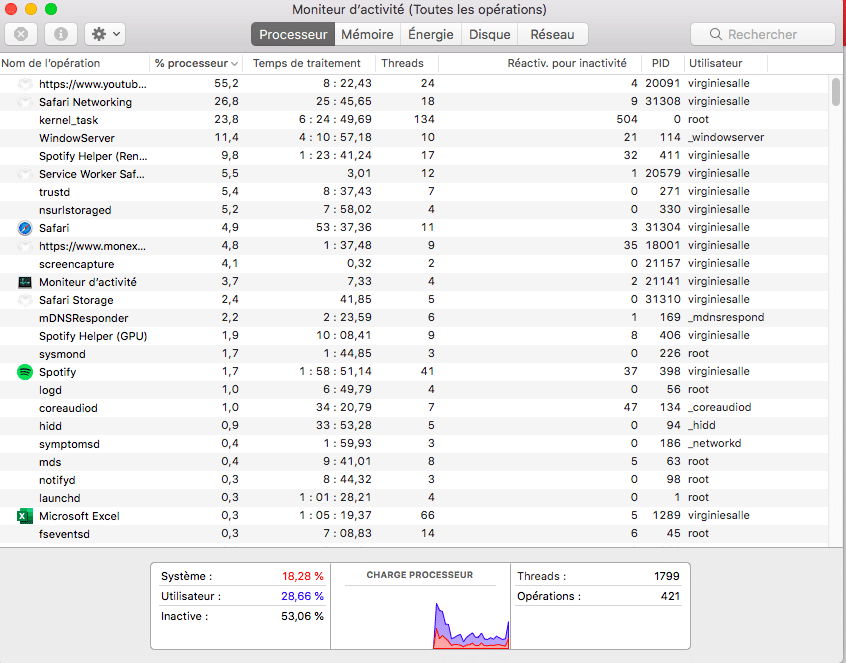846x663 pixels.
Task: Sort by the % processeur column header
Action: click(x=196, y=63)
